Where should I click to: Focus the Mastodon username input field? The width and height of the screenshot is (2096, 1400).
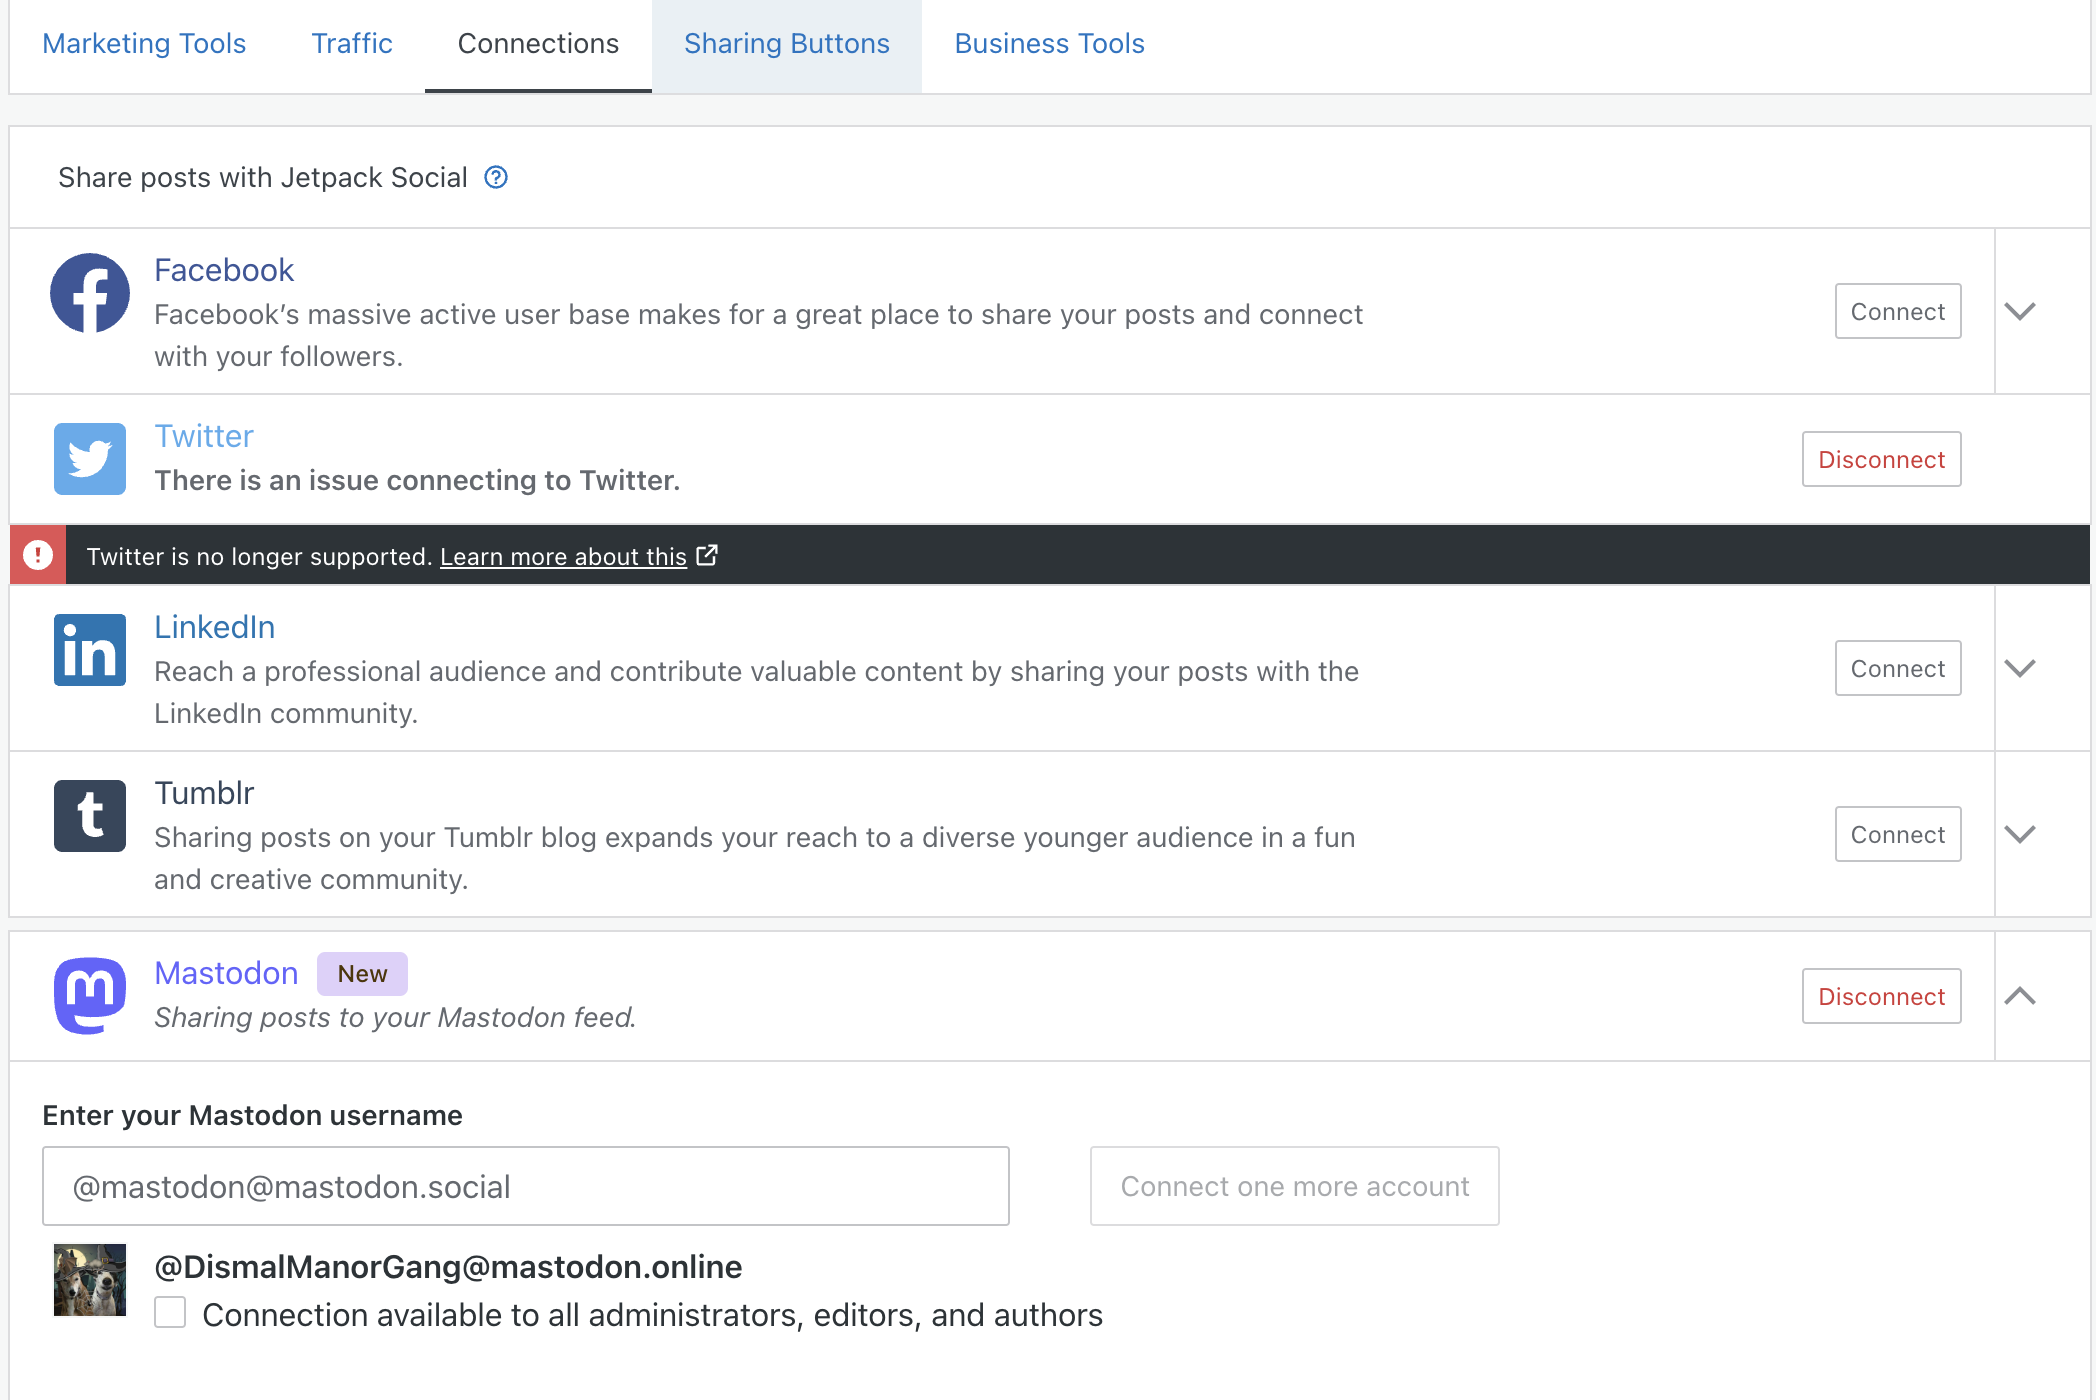(525, 1186)
